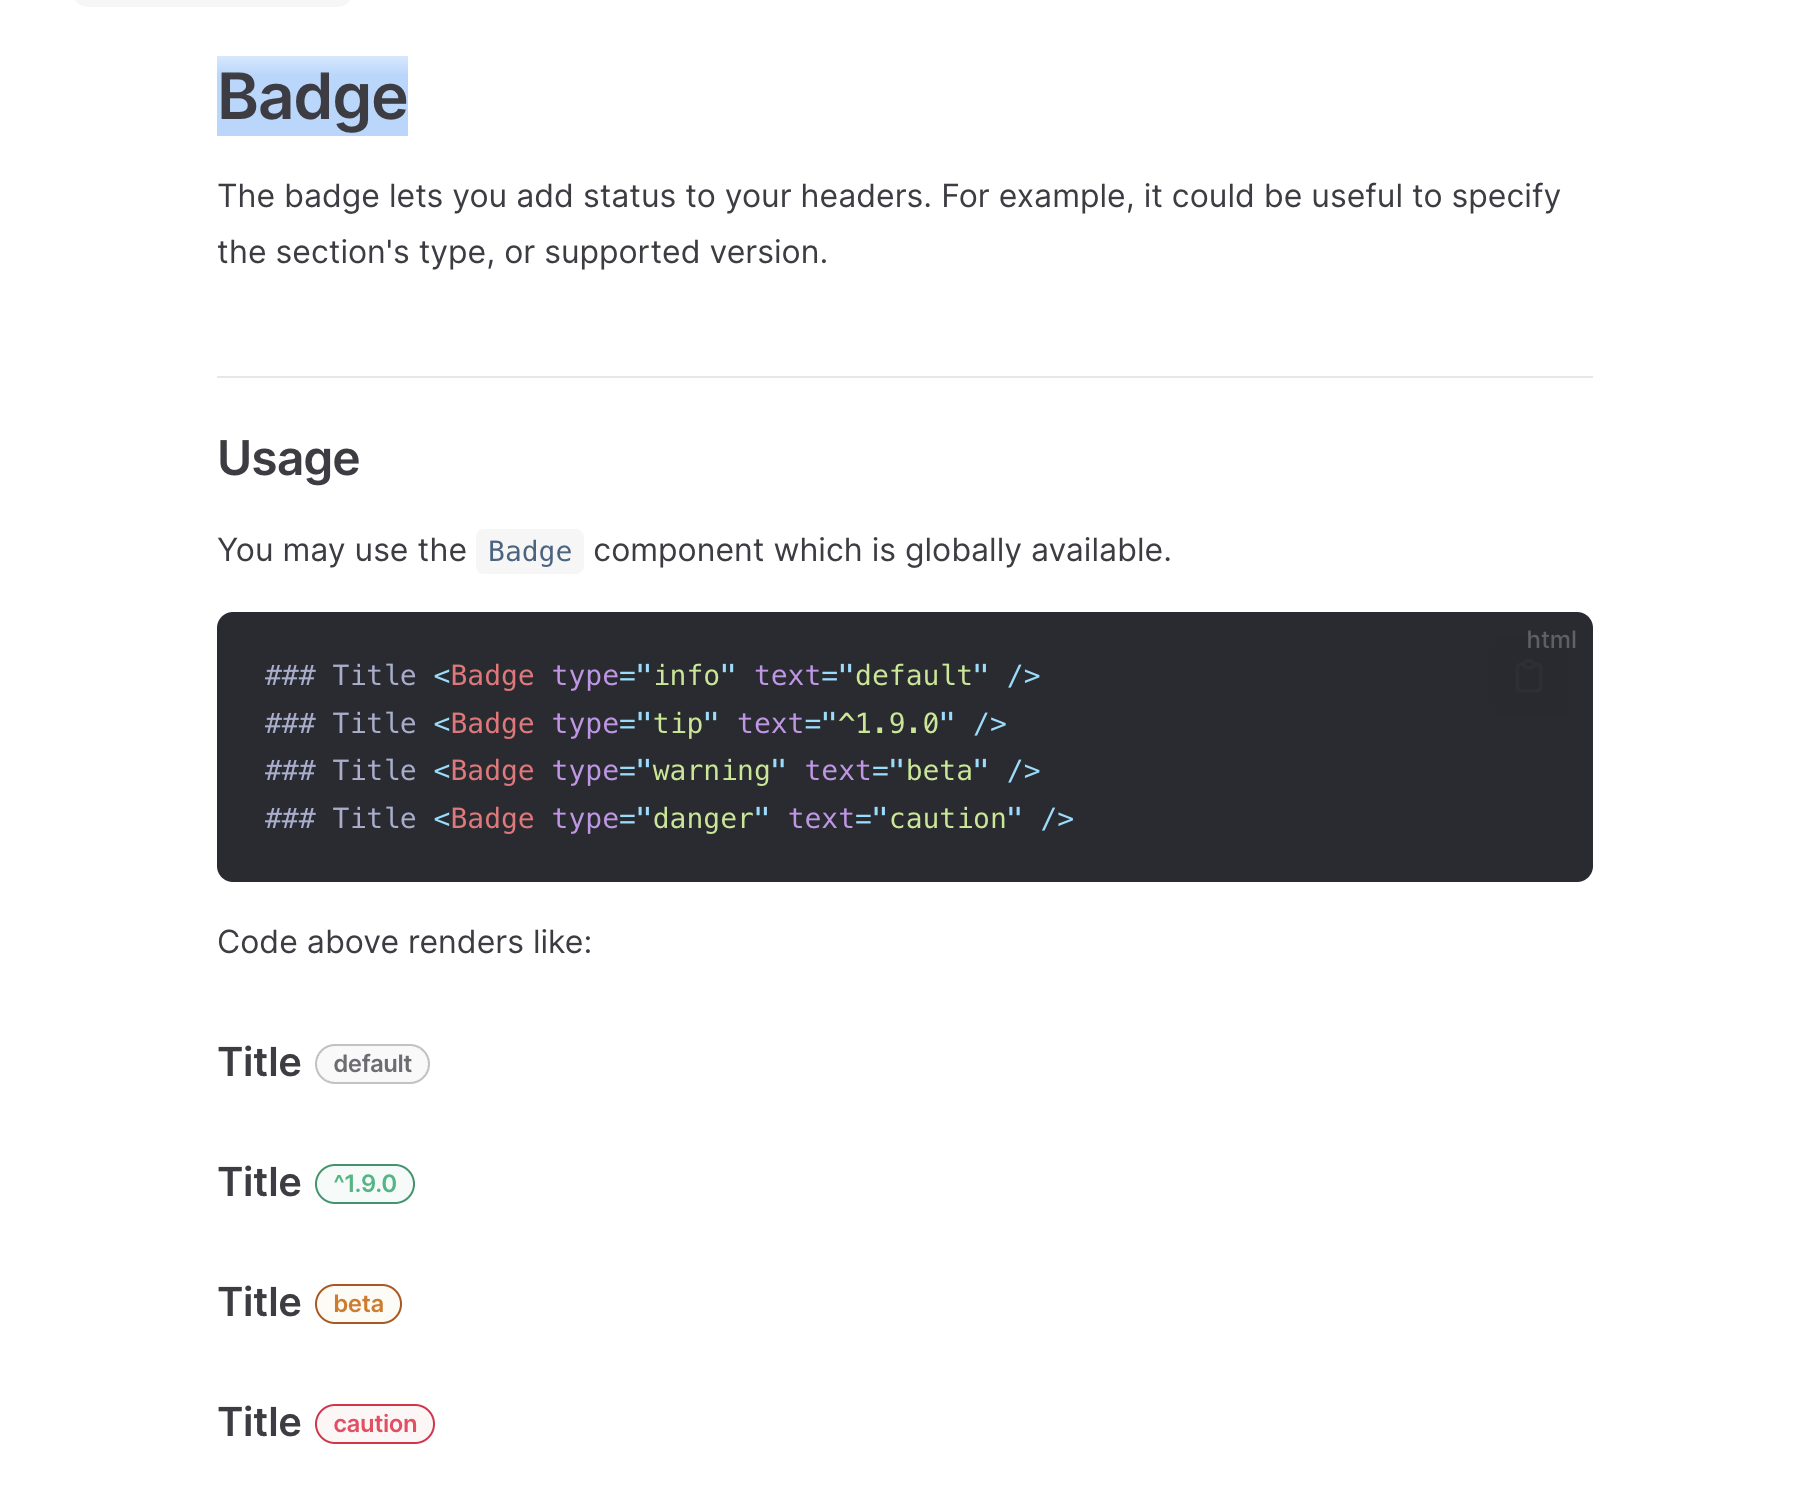Screen dimensions: 1794x1496
Task: Click the code line with type="info"
Action: 653,676
